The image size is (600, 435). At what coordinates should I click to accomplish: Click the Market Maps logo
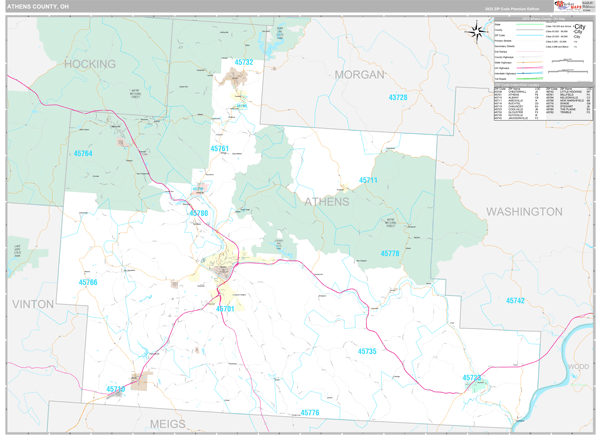[568, 6]
